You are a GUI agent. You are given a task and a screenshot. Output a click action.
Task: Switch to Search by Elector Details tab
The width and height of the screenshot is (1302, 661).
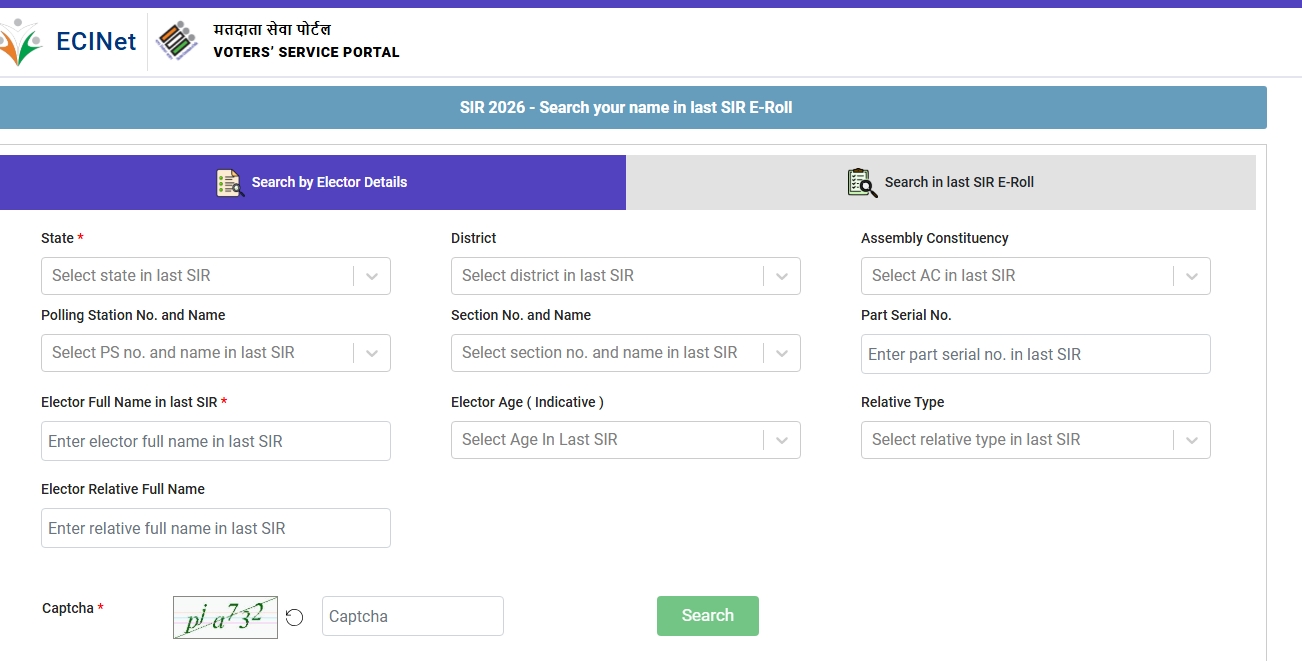pos(312,182)
